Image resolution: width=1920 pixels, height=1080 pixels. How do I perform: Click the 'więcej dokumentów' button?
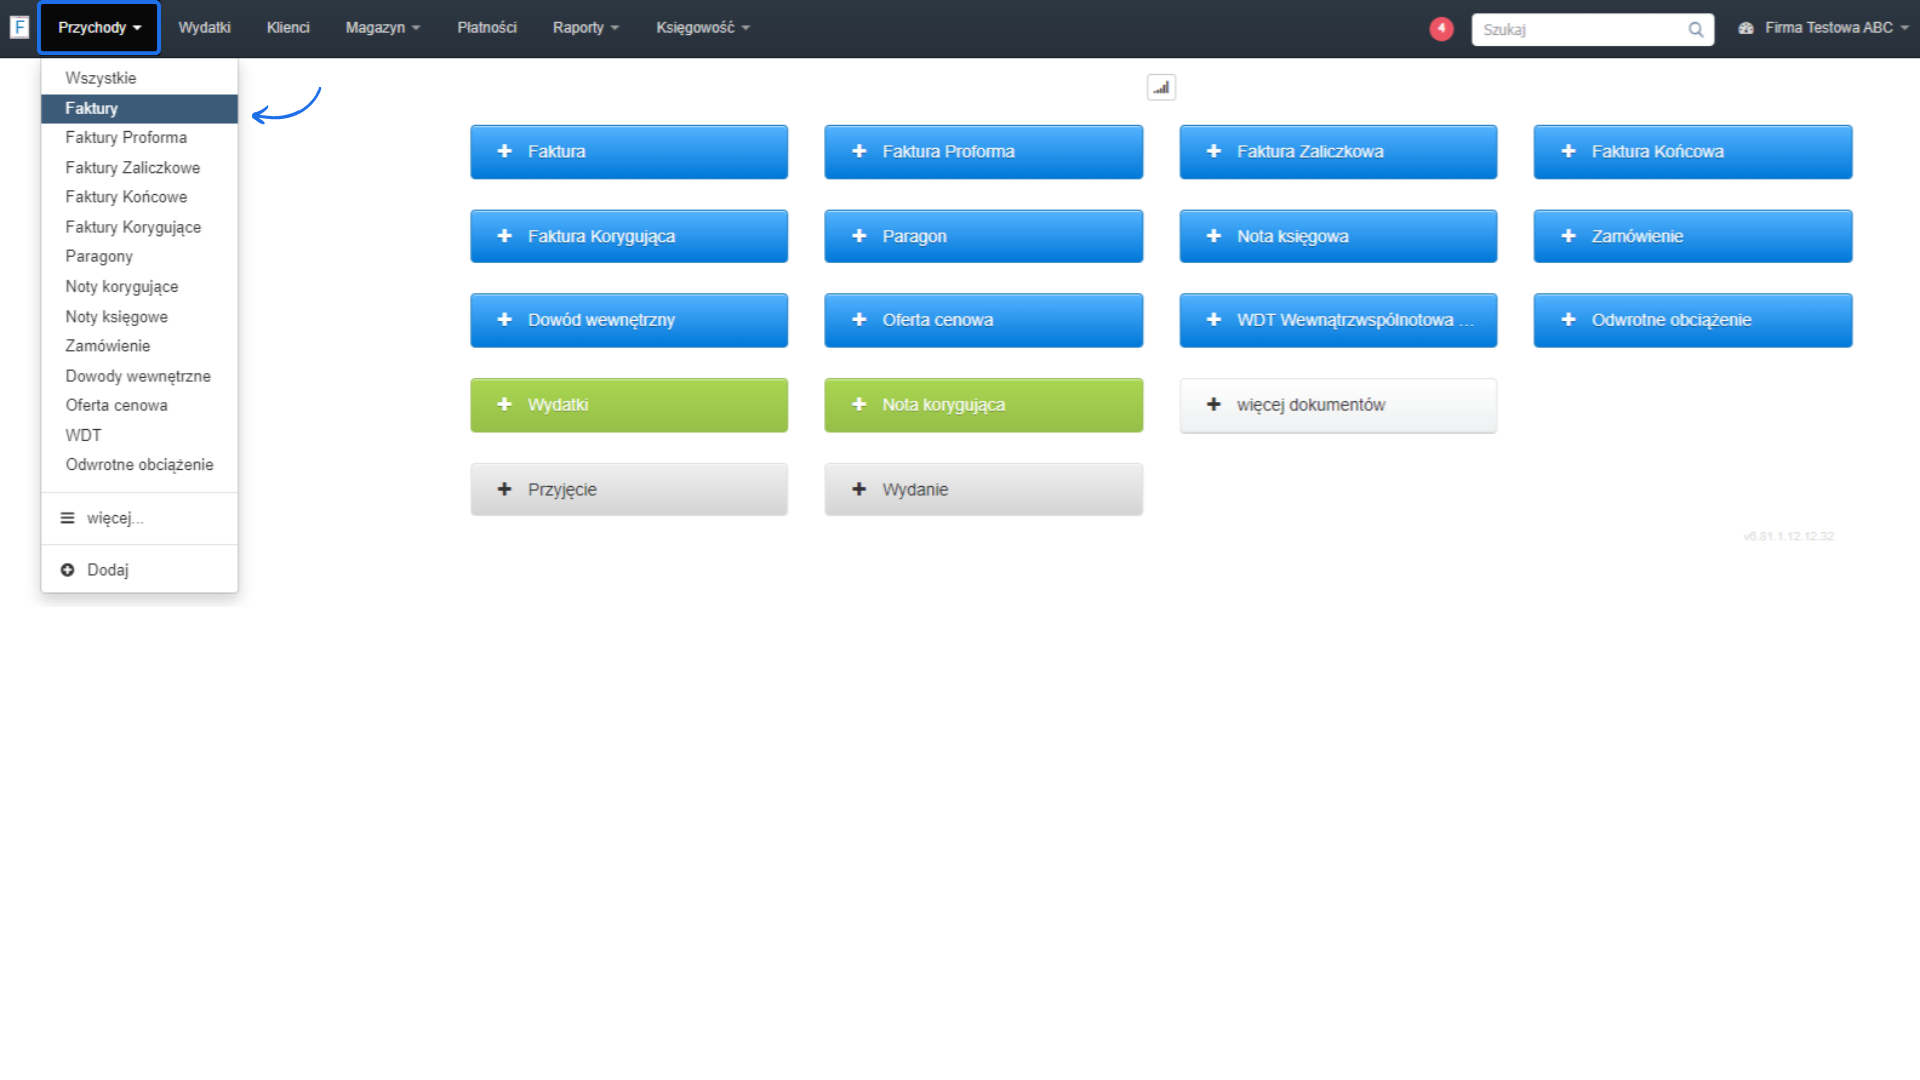point(1337,405)
